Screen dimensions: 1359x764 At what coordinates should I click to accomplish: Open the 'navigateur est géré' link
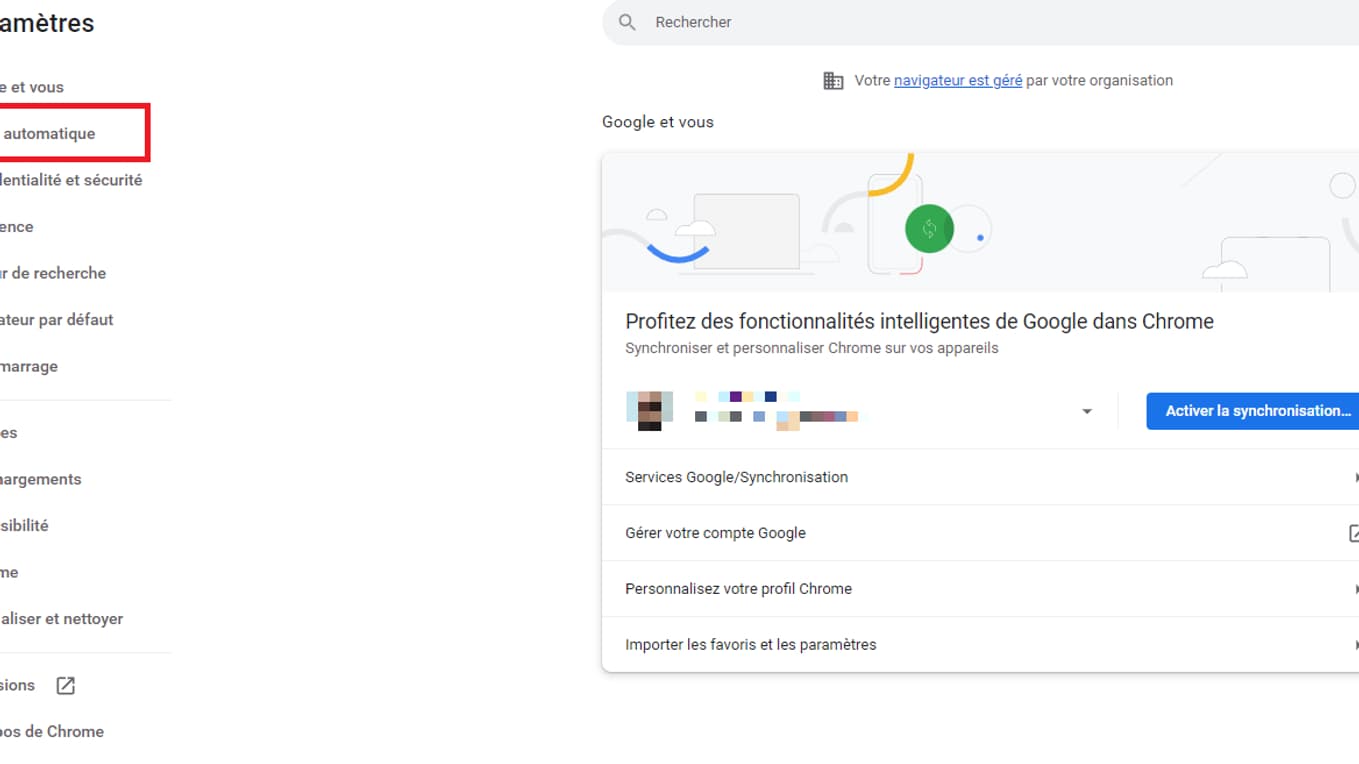(x=958, y=80)
